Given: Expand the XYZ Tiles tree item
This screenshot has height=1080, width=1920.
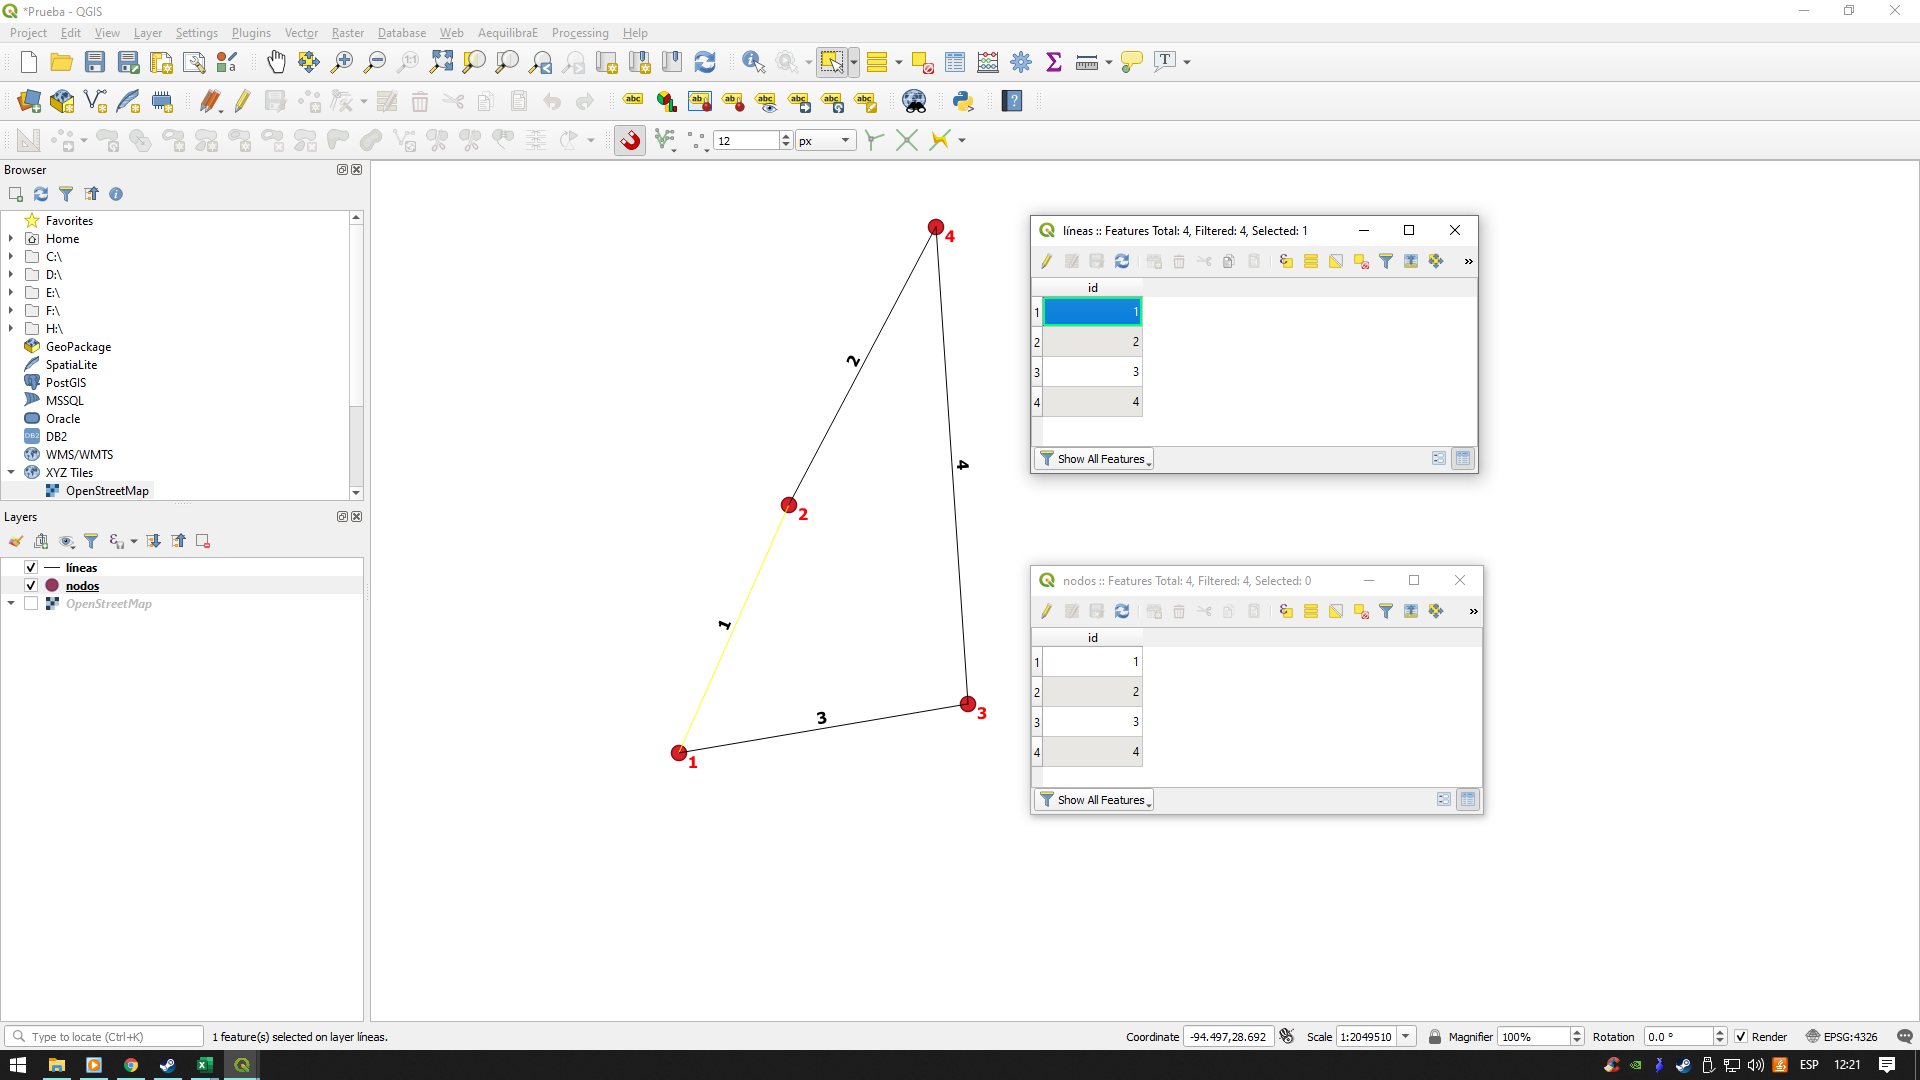Looking at the screenshot, I should [11, 472].
